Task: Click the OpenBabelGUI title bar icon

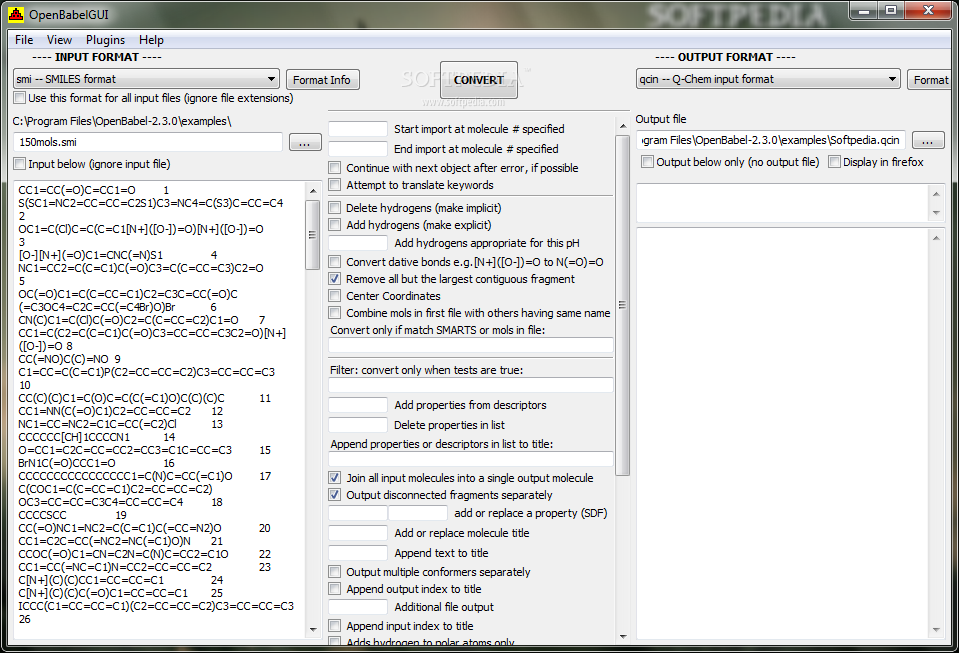Action: point(16,14)
